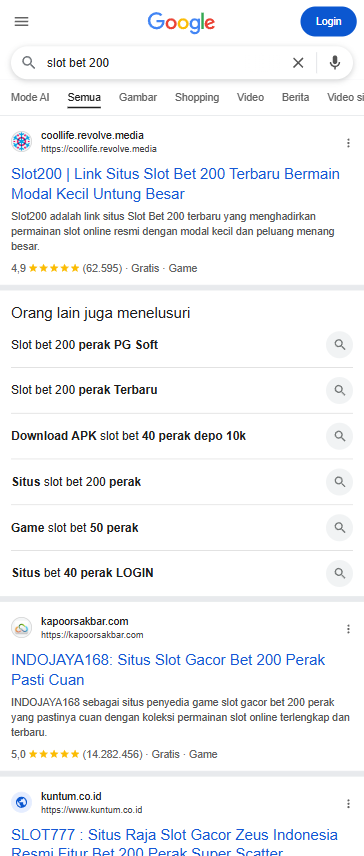Search Slot bet 200 perak PG Soft

coord(85,345)
